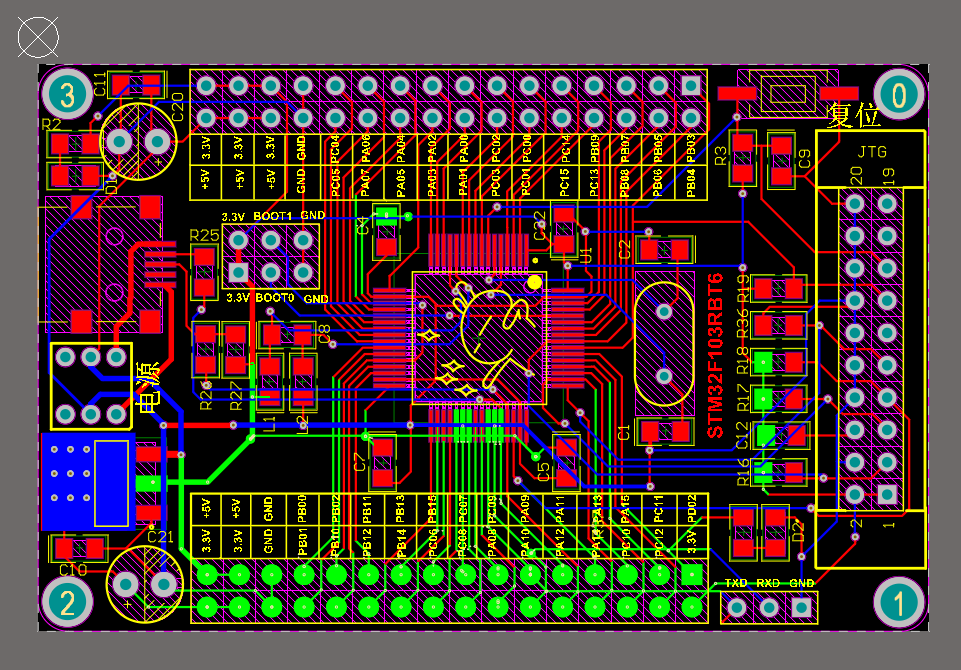This screenshot has height=670, width=961.
Task: Click the PC14 pin label
Action: [564, 149]
